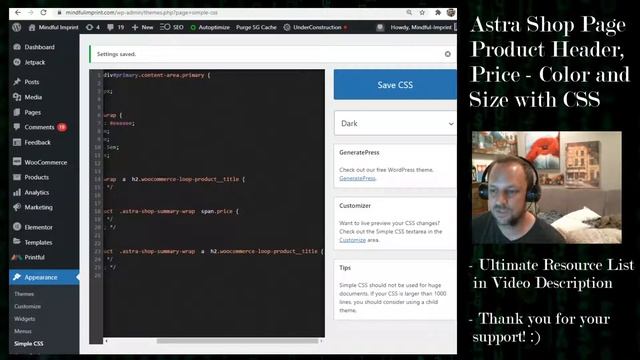Open the Themes submenu item
Viewport: 640px width, 360px height.
point(24,294)
